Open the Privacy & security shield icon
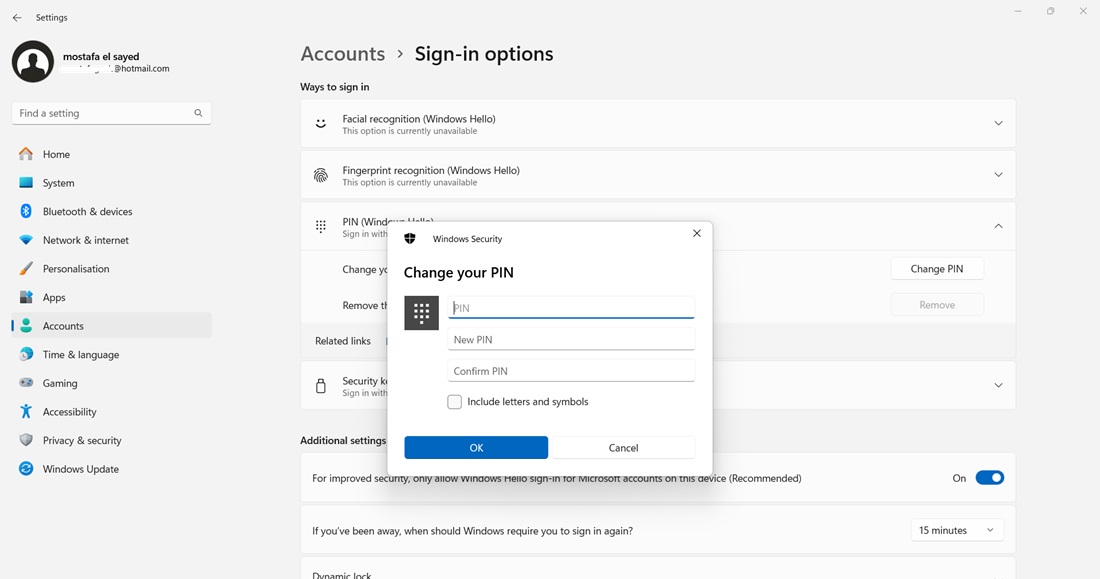1100x579 pixels. click(26, 440)
